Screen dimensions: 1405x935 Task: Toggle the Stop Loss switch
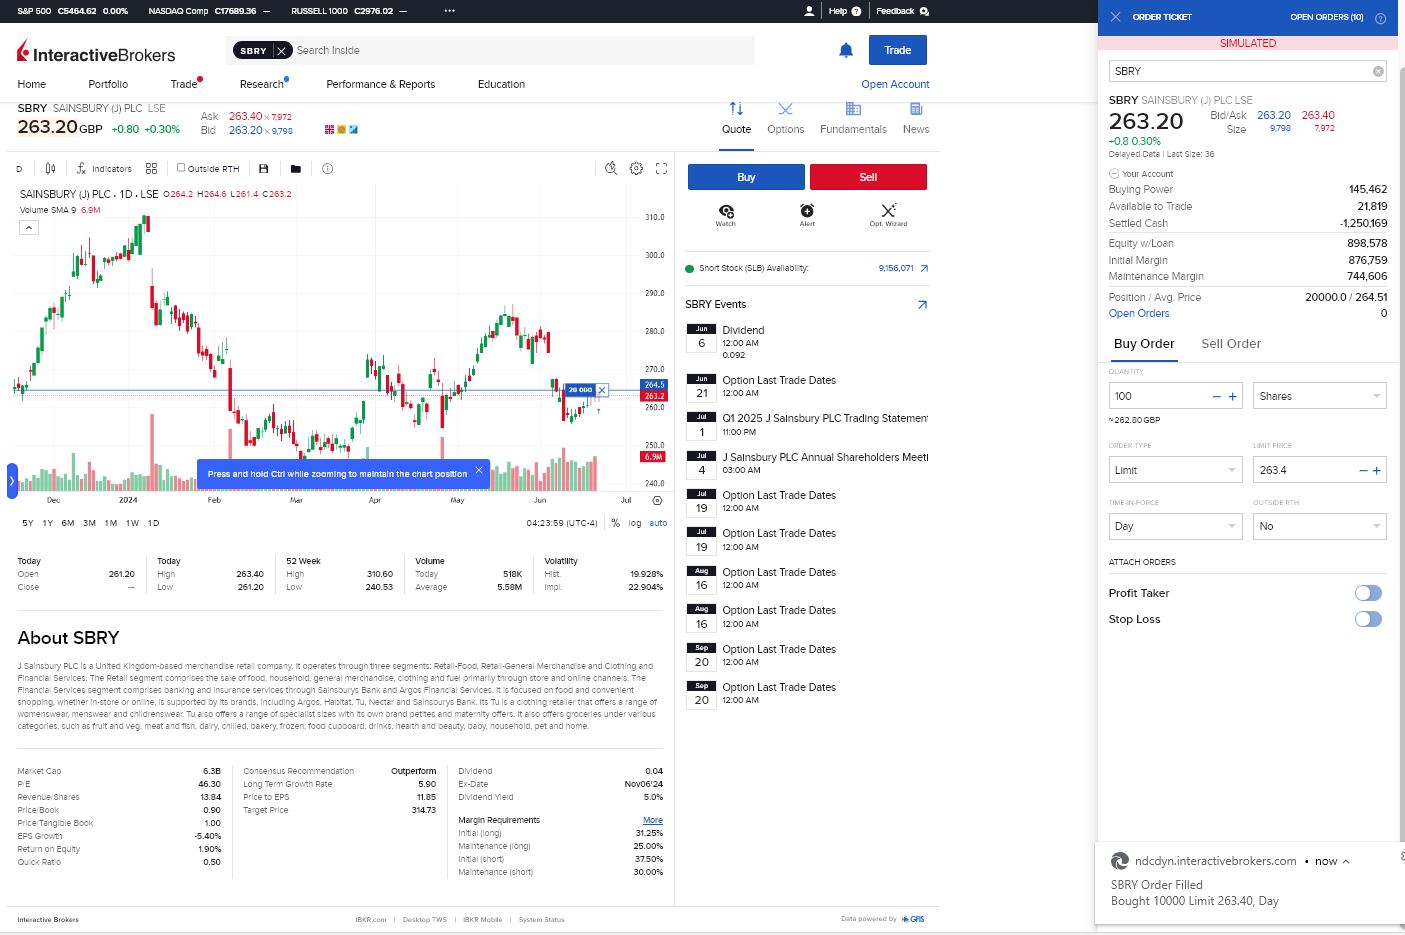tap(1368, 619)
